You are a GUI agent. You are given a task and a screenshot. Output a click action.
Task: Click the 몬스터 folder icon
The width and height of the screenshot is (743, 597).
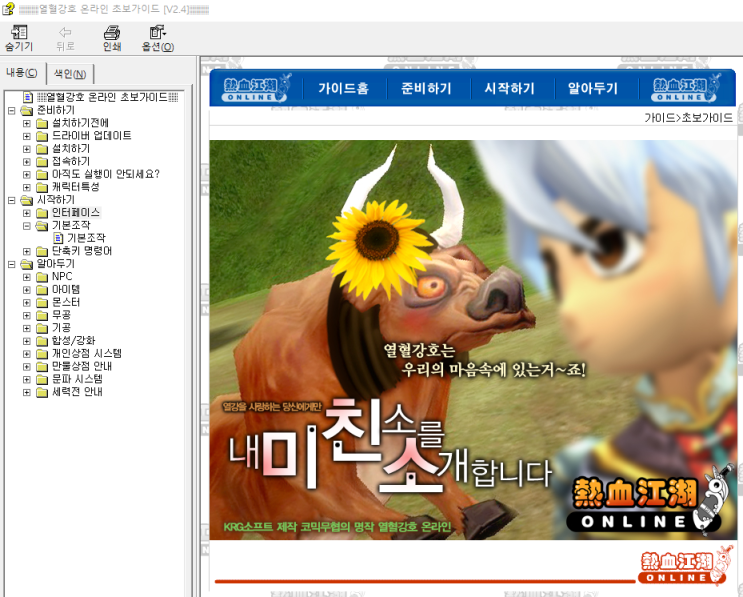point(42,302)
